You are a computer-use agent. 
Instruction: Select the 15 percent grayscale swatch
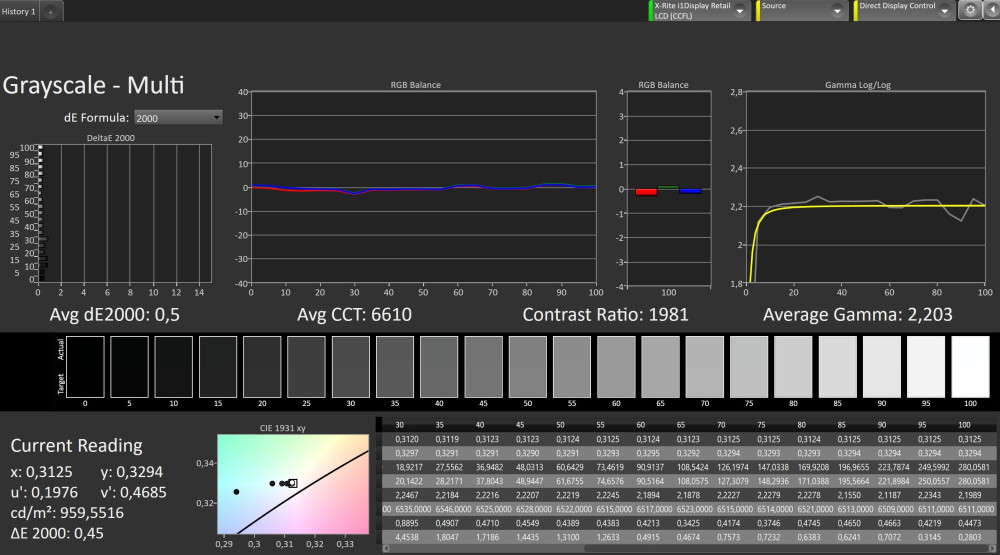[218, 367]
